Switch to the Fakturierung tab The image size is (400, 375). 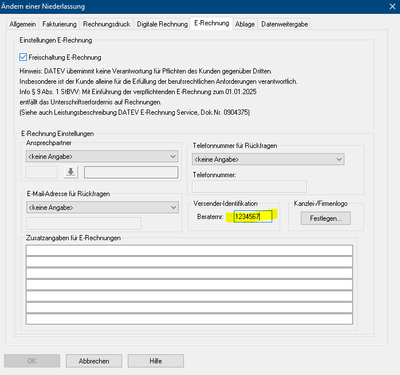coord(59,24)
